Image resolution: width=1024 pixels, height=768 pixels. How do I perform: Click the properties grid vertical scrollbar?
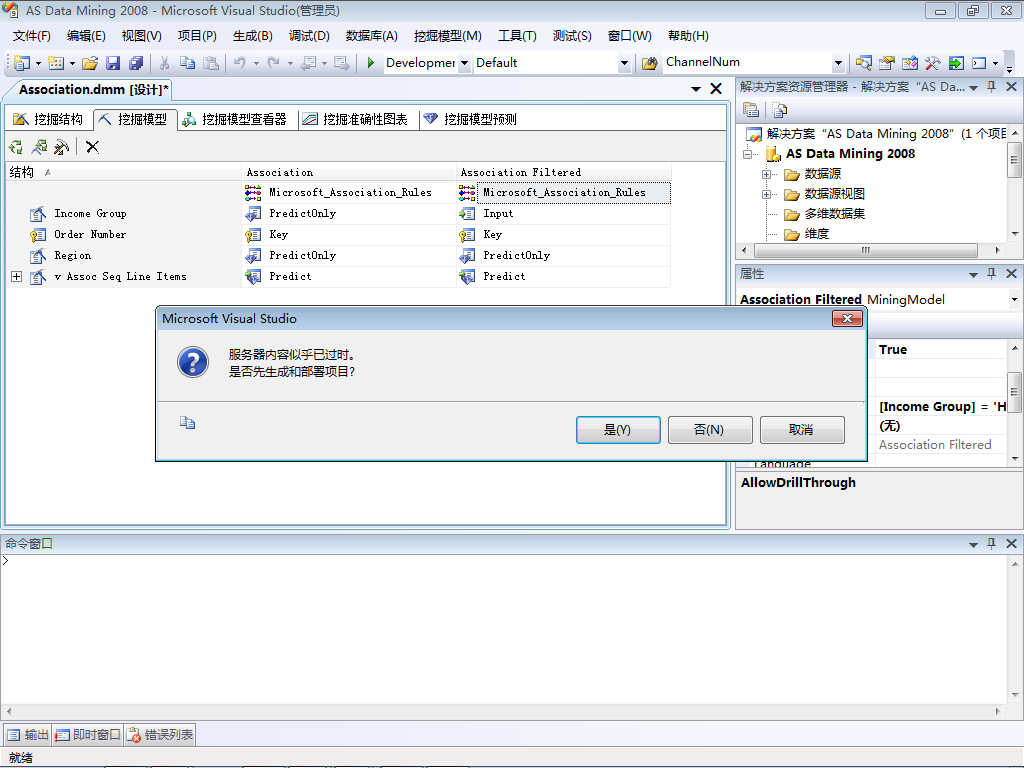coord(1014,403)
